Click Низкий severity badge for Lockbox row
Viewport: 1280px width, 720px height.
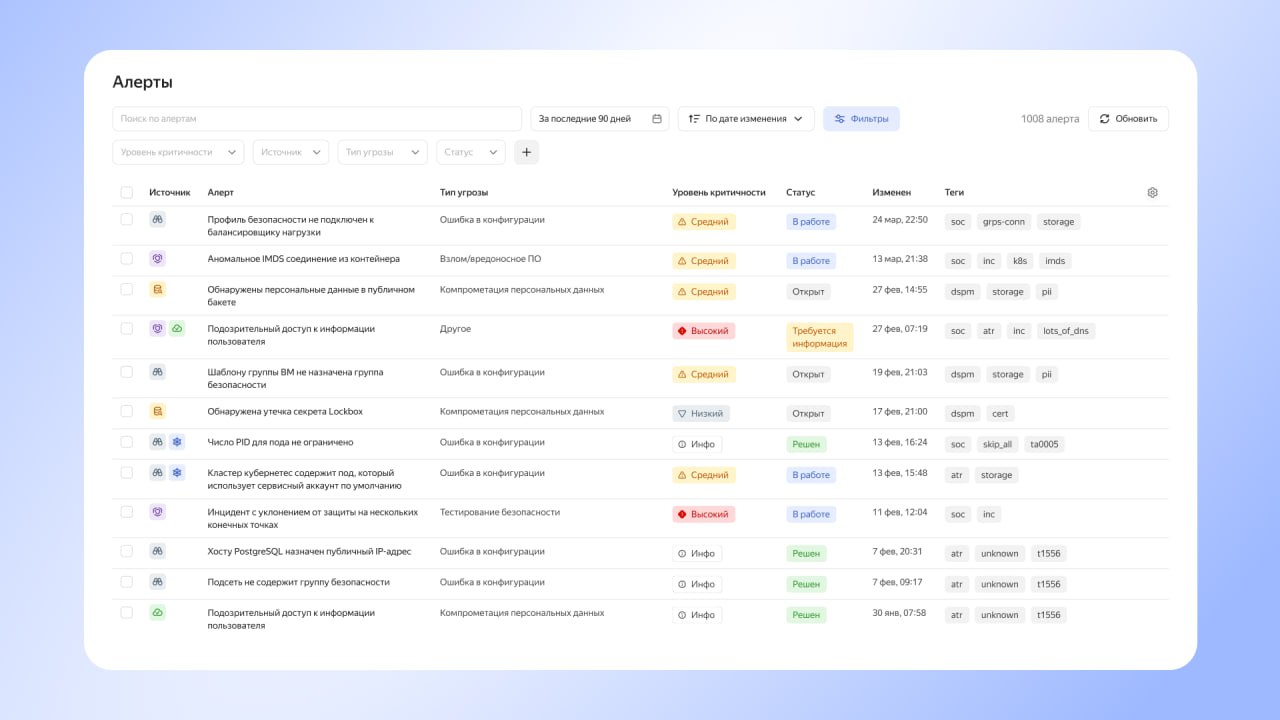pyautogui.click(x=700, y=413)
